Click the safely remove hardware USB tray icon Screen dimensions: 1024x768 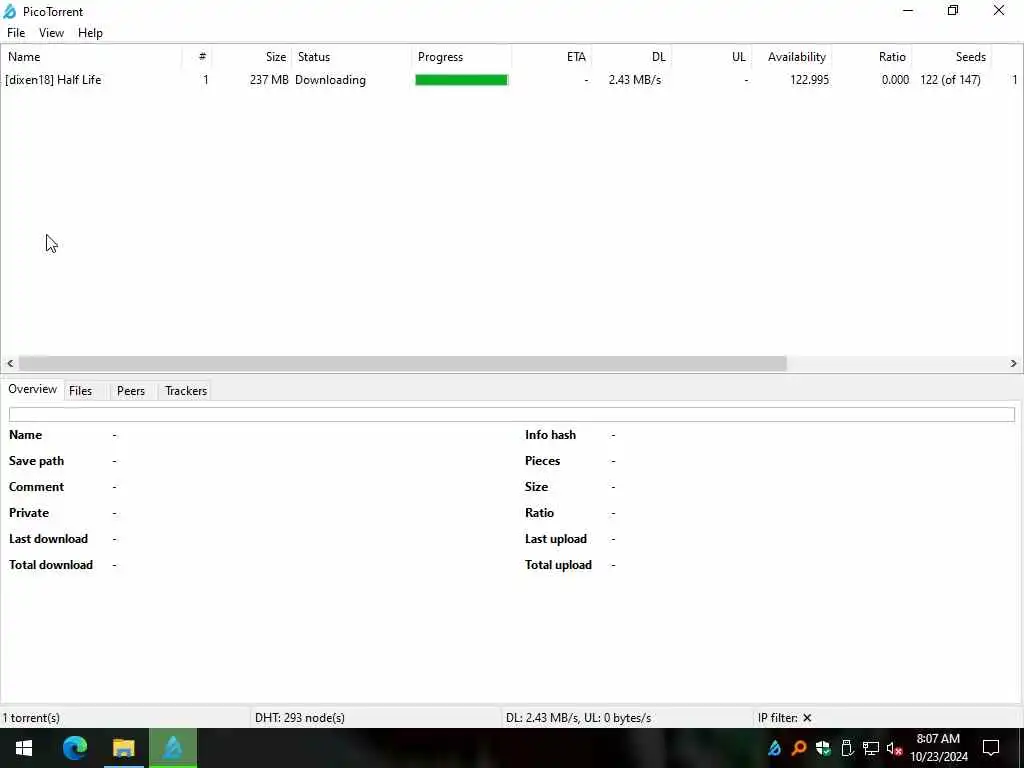click(847, 748)
